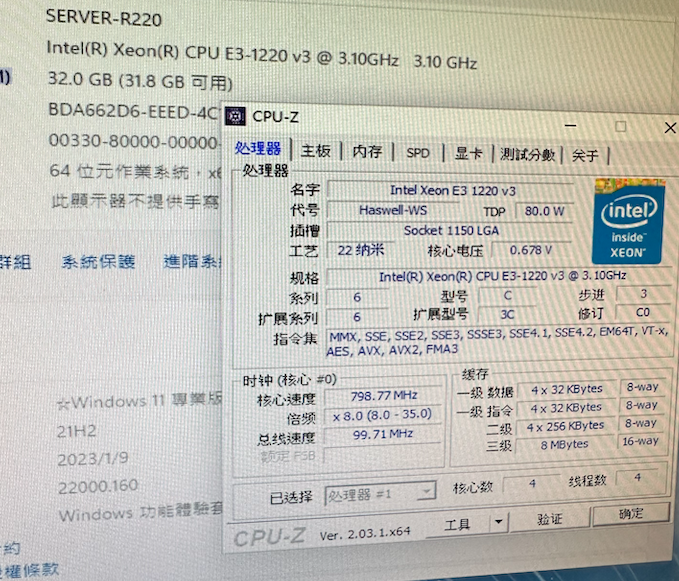Open the 关于 about tab

585,155
